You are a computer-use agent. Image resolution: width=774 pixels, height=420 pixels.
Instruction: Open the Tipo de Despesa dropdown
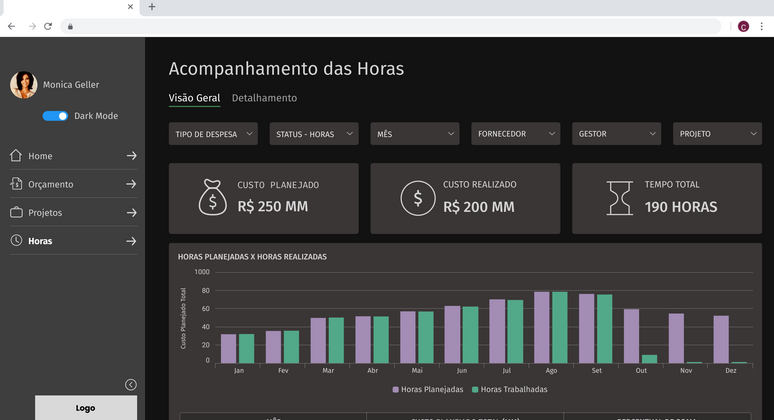(213, 134)
